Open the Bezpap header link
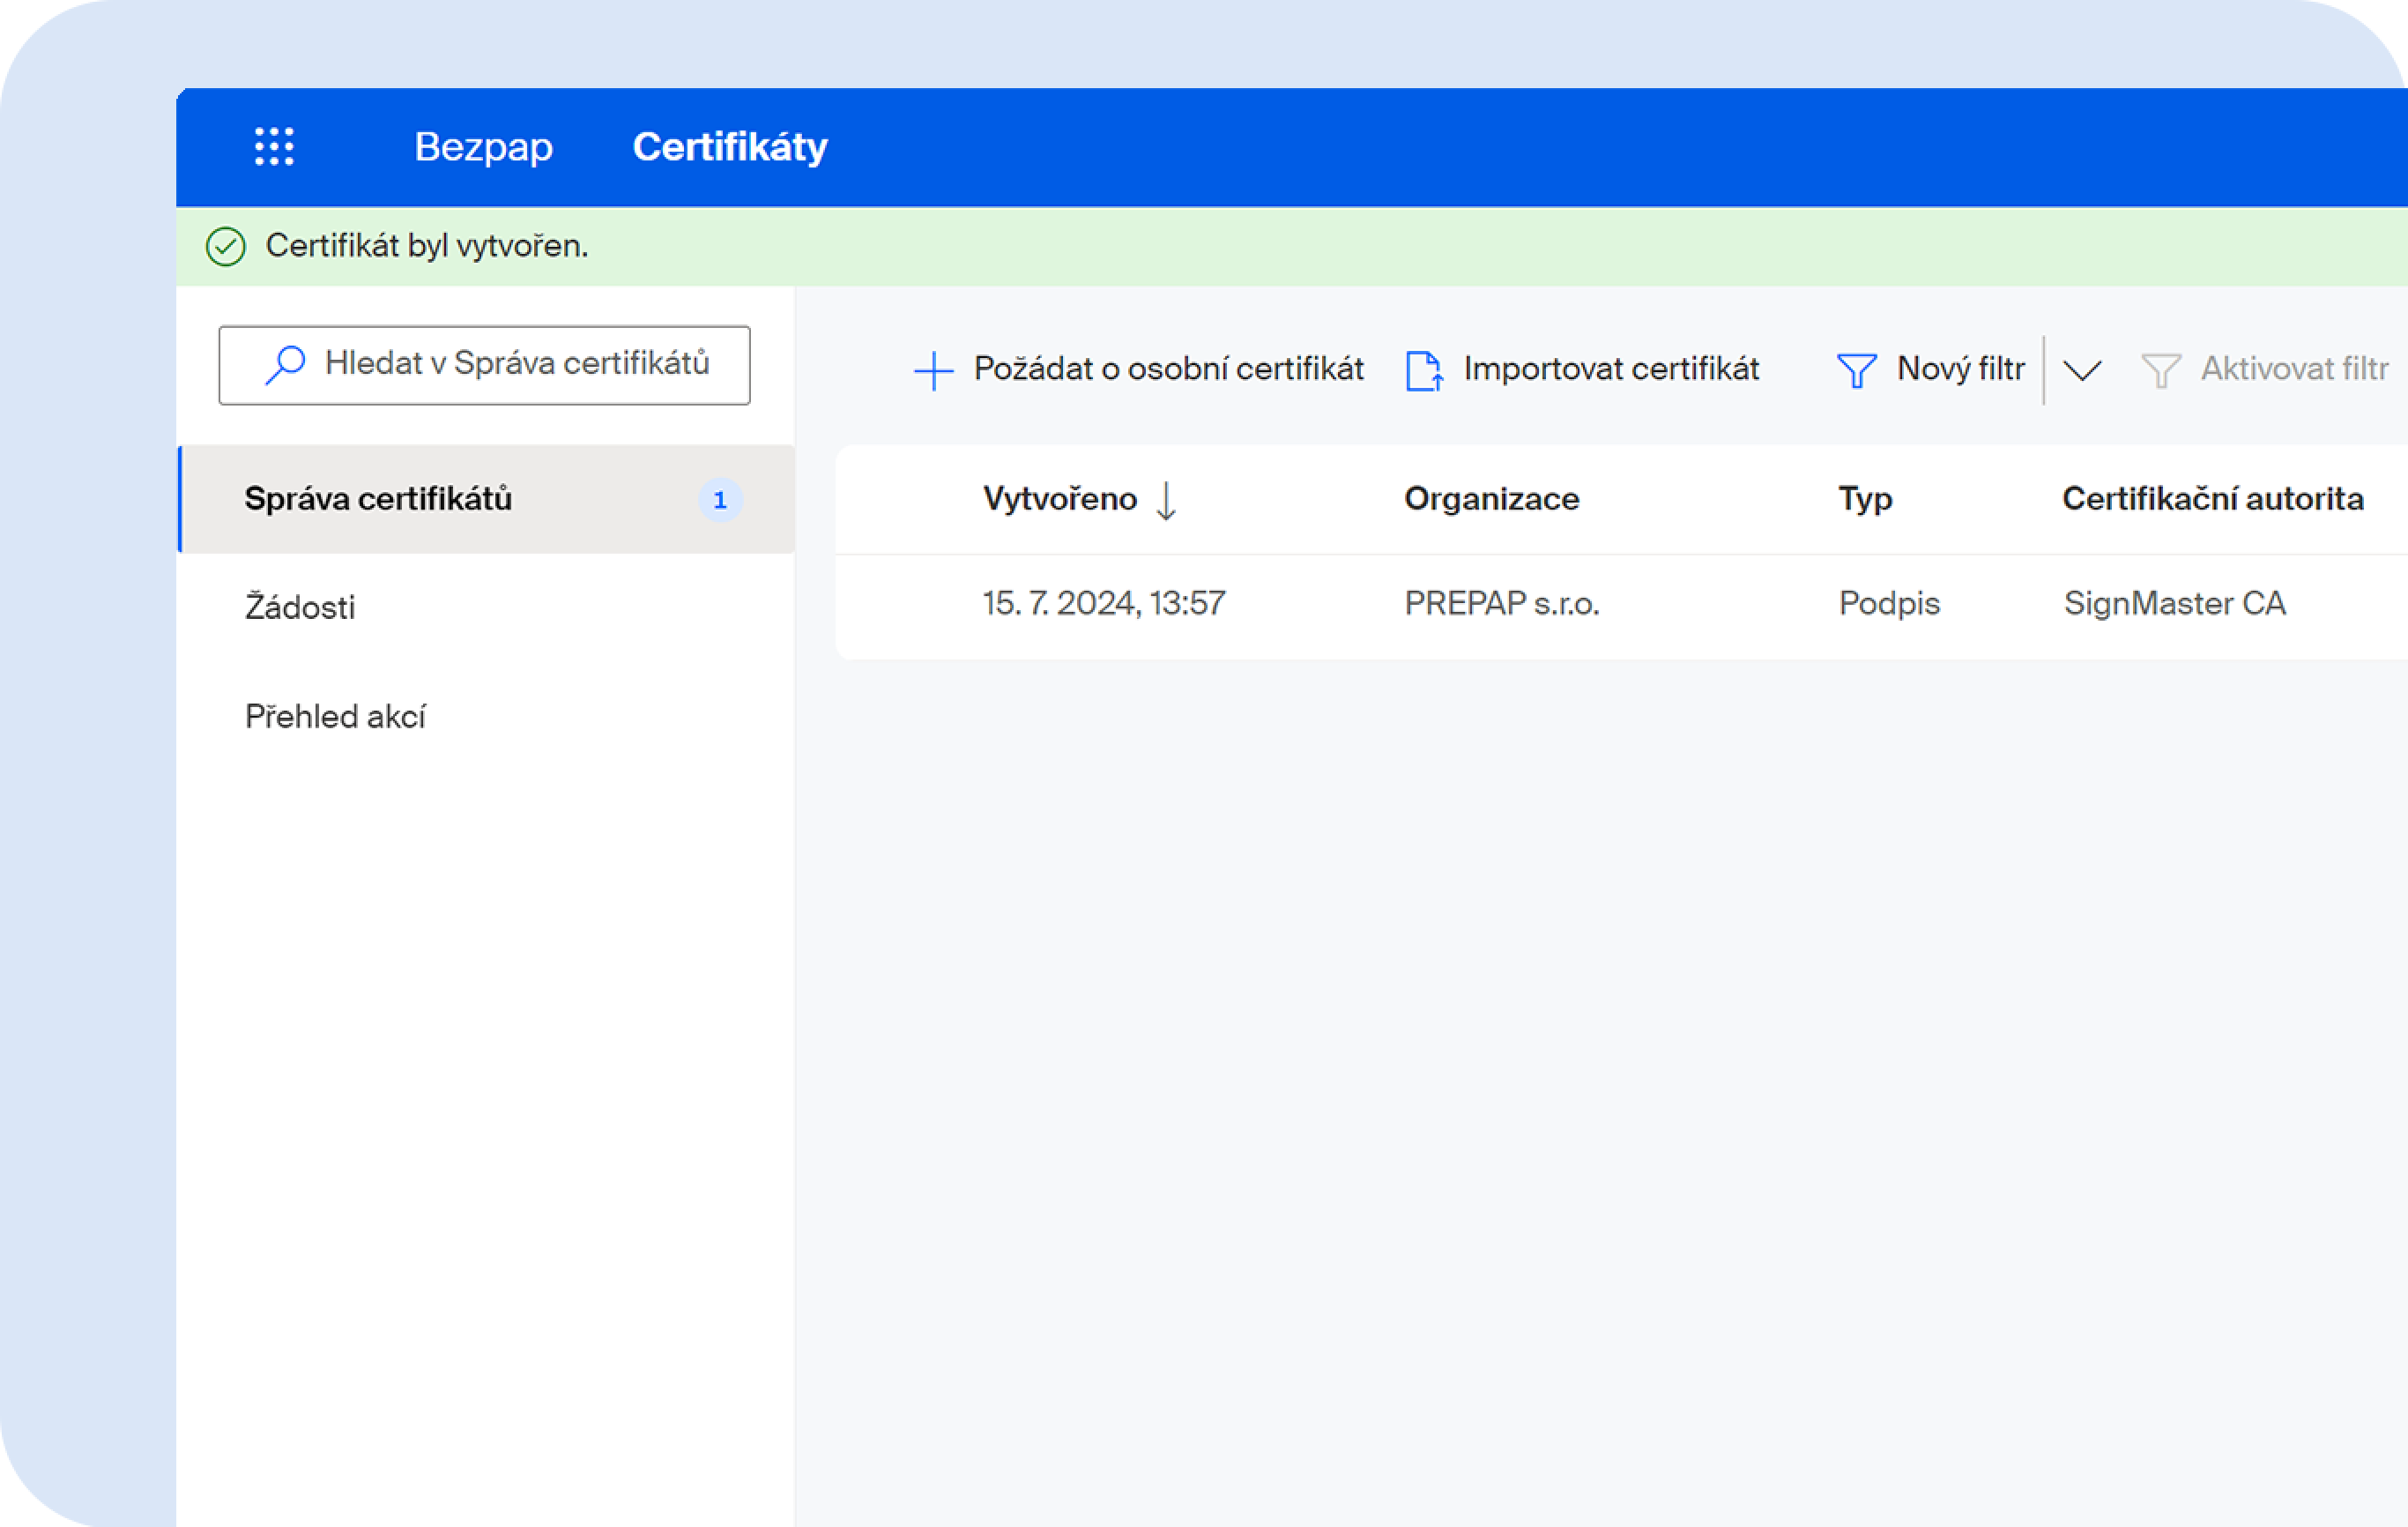 point(483,147)
